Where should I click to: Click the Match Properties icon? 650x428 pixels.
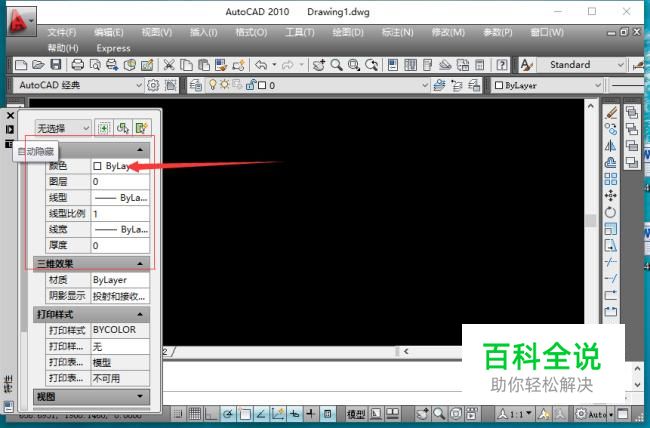click(x=221, y=65)
